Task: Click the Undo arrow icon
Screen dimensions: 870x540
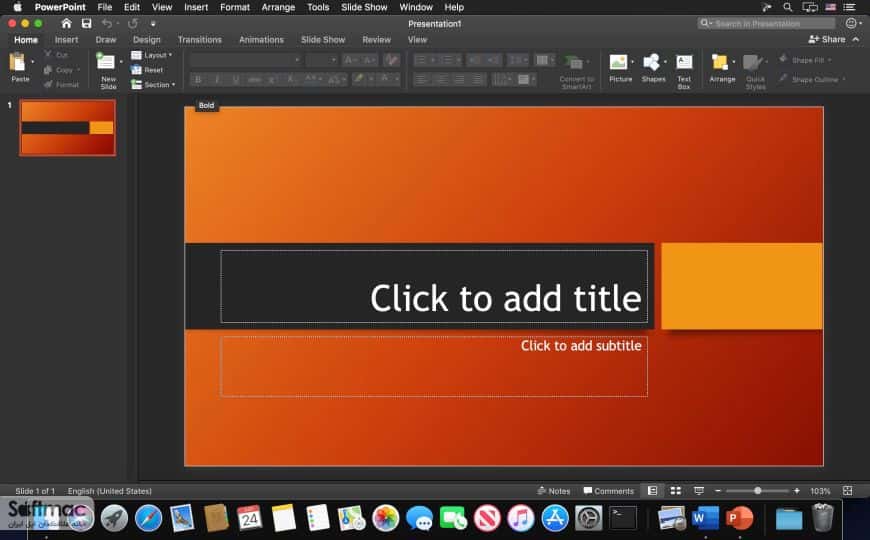Action: [x=107, y=23]
